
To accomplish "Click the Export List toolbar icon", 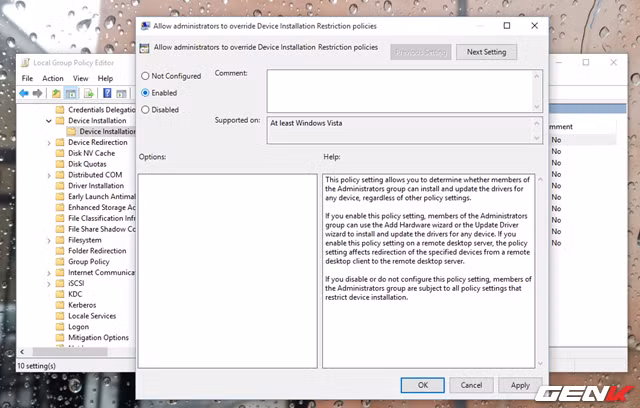I will [89, 93].
